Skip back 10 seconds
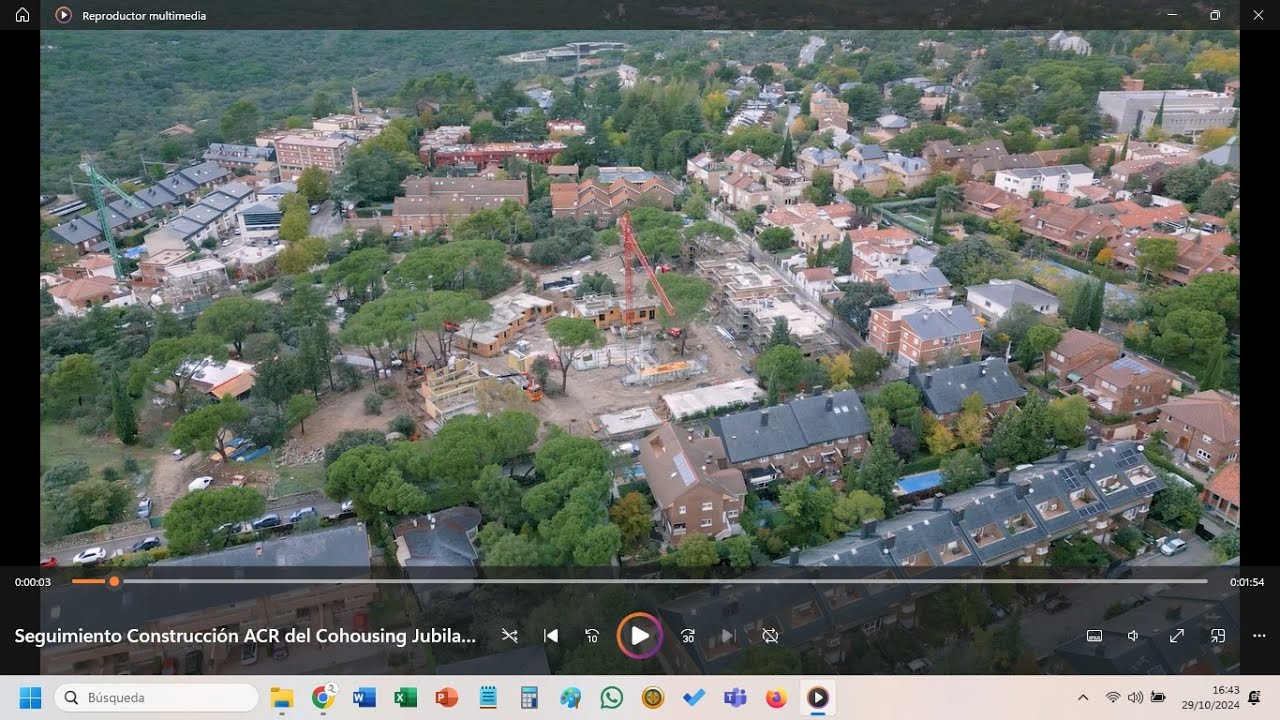Screen dimensions: 1280x720 click(591, 635)
